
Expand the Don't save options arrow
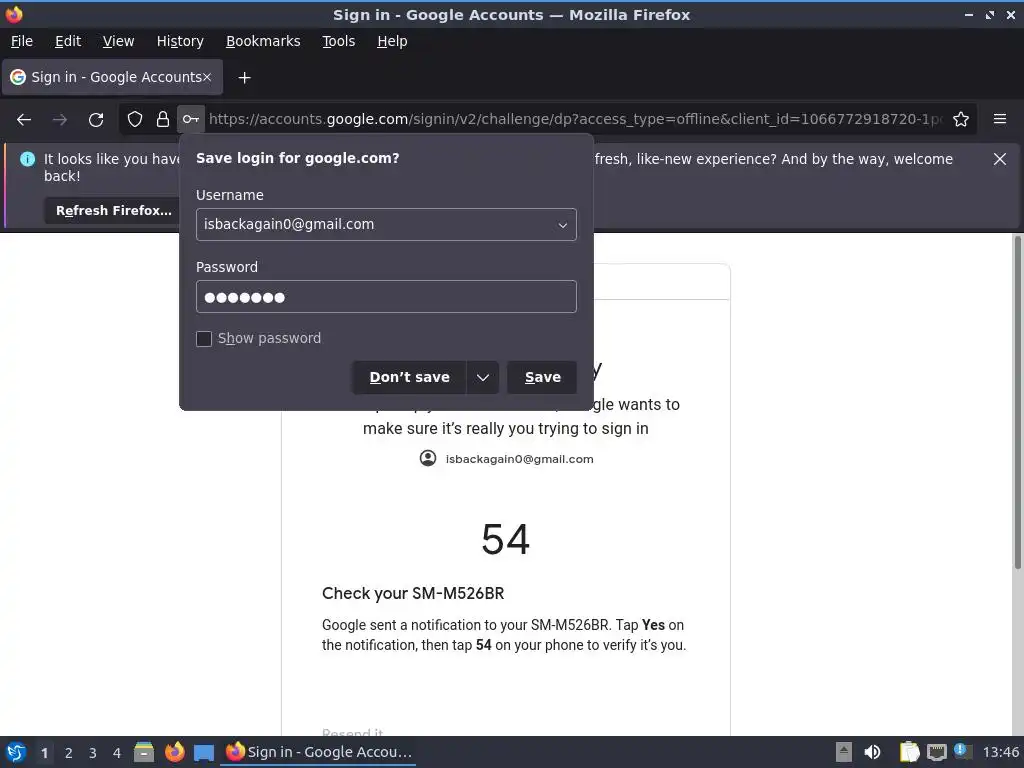[x=483, y=377]
